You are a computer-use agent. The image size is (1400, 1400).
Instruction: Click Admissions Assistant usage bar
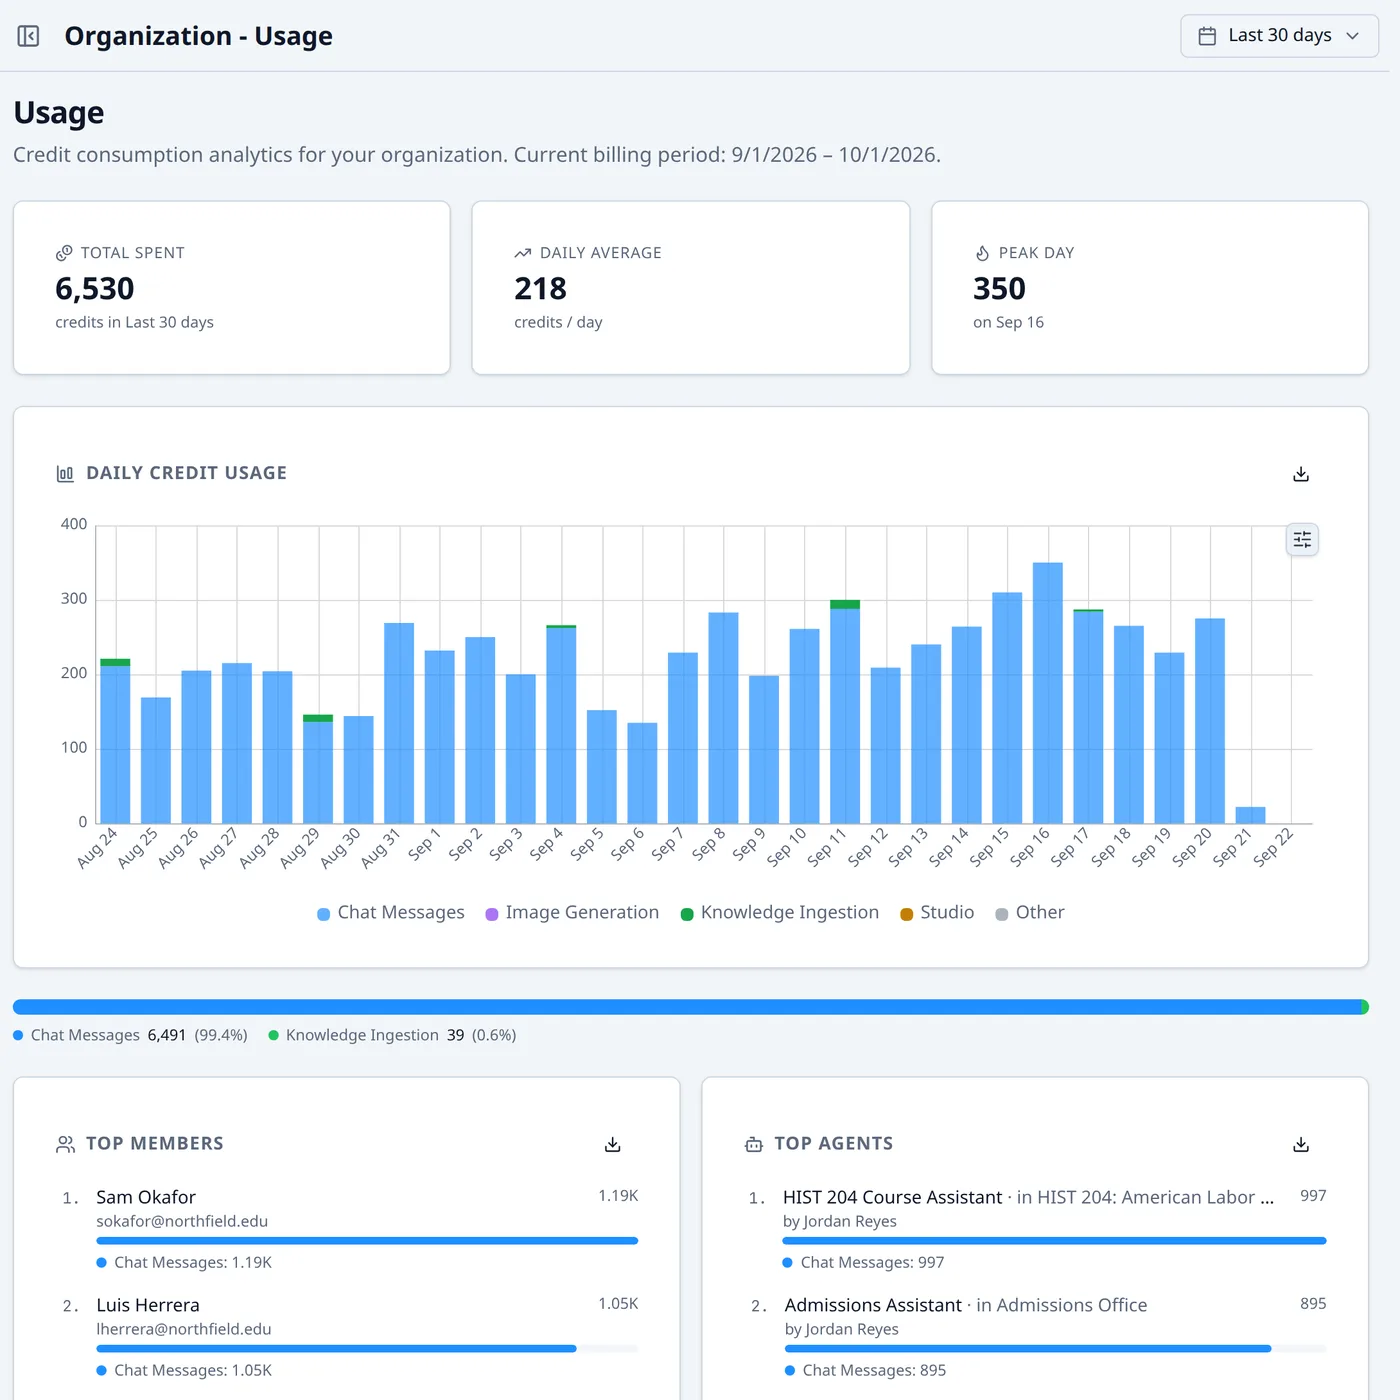(x=1028, y=1349)
